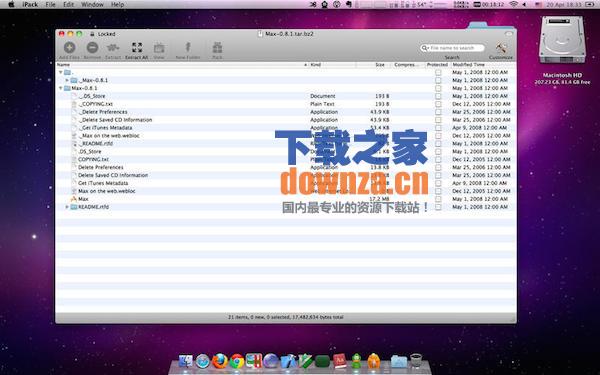Click the Max application icon in list

coord(73,199)
